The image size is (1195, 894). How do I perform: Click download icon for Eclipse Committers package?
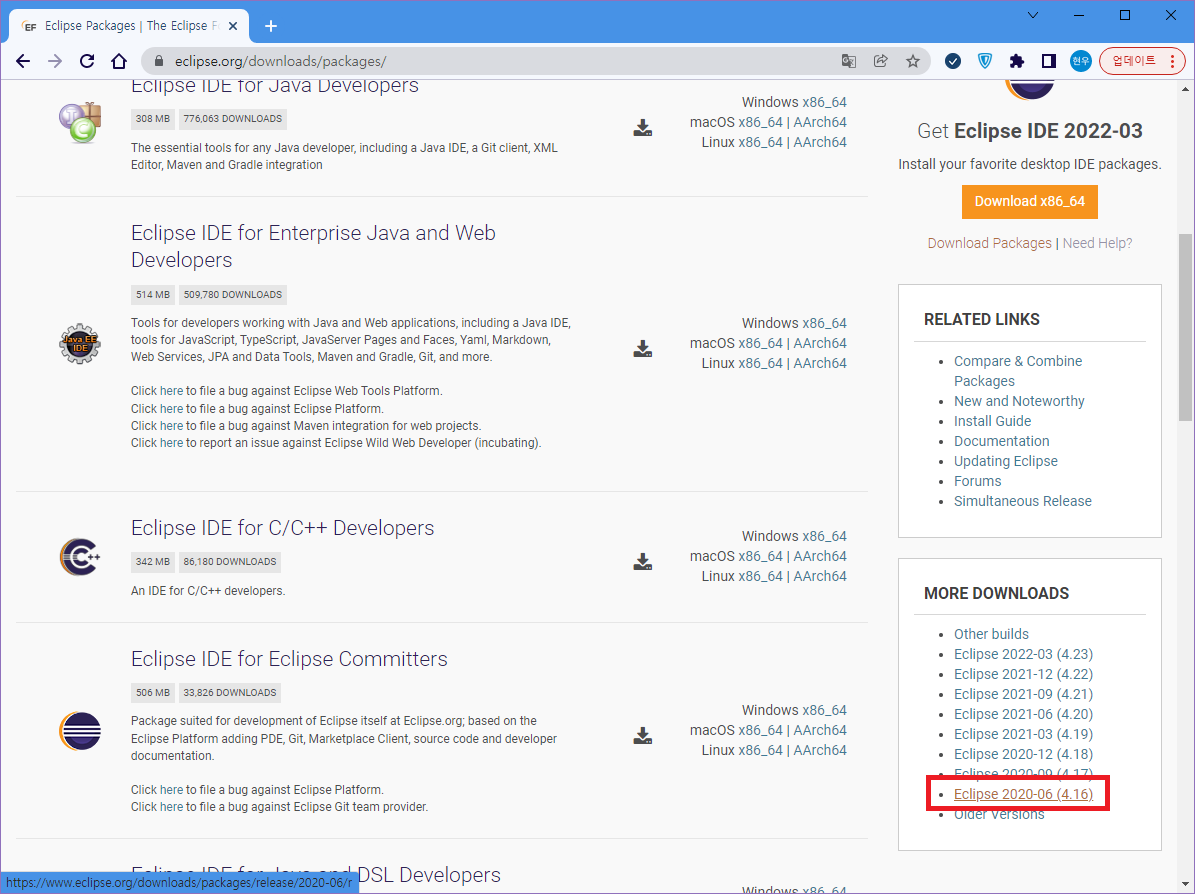point(642,735)
